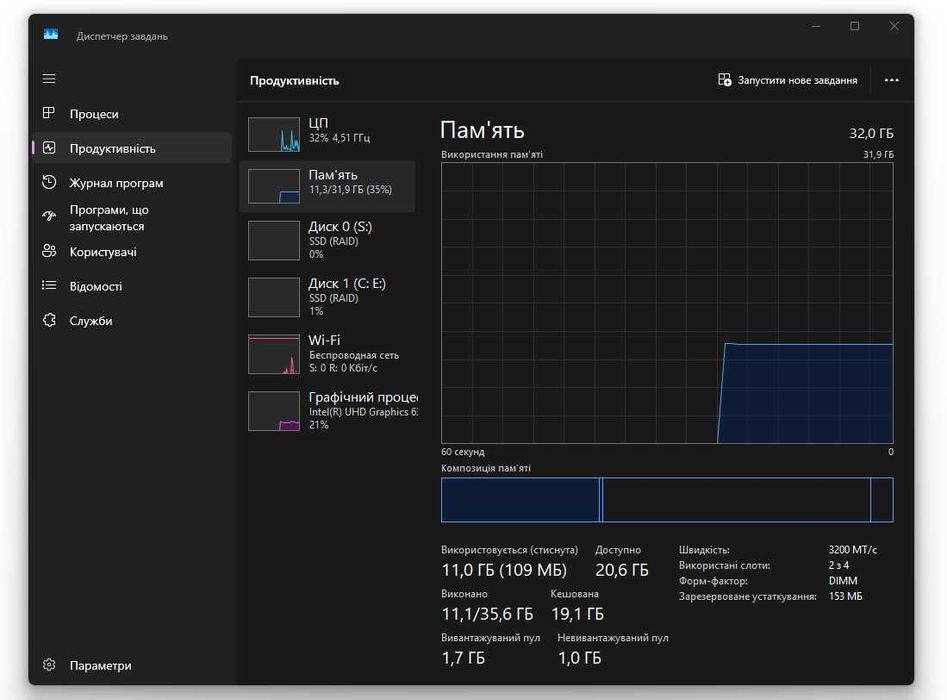Click the Пам'ять heading
947x700 pixels.
click(x=482, y=130)
